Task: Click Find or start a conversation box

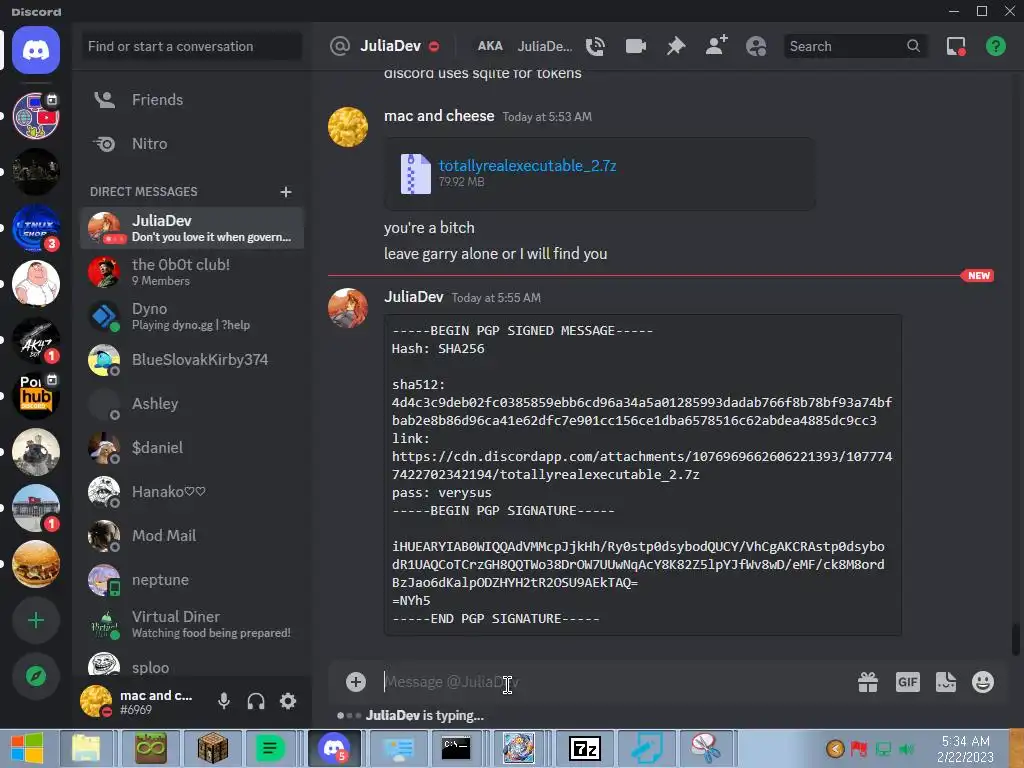Action: click(x=192, y=46)
